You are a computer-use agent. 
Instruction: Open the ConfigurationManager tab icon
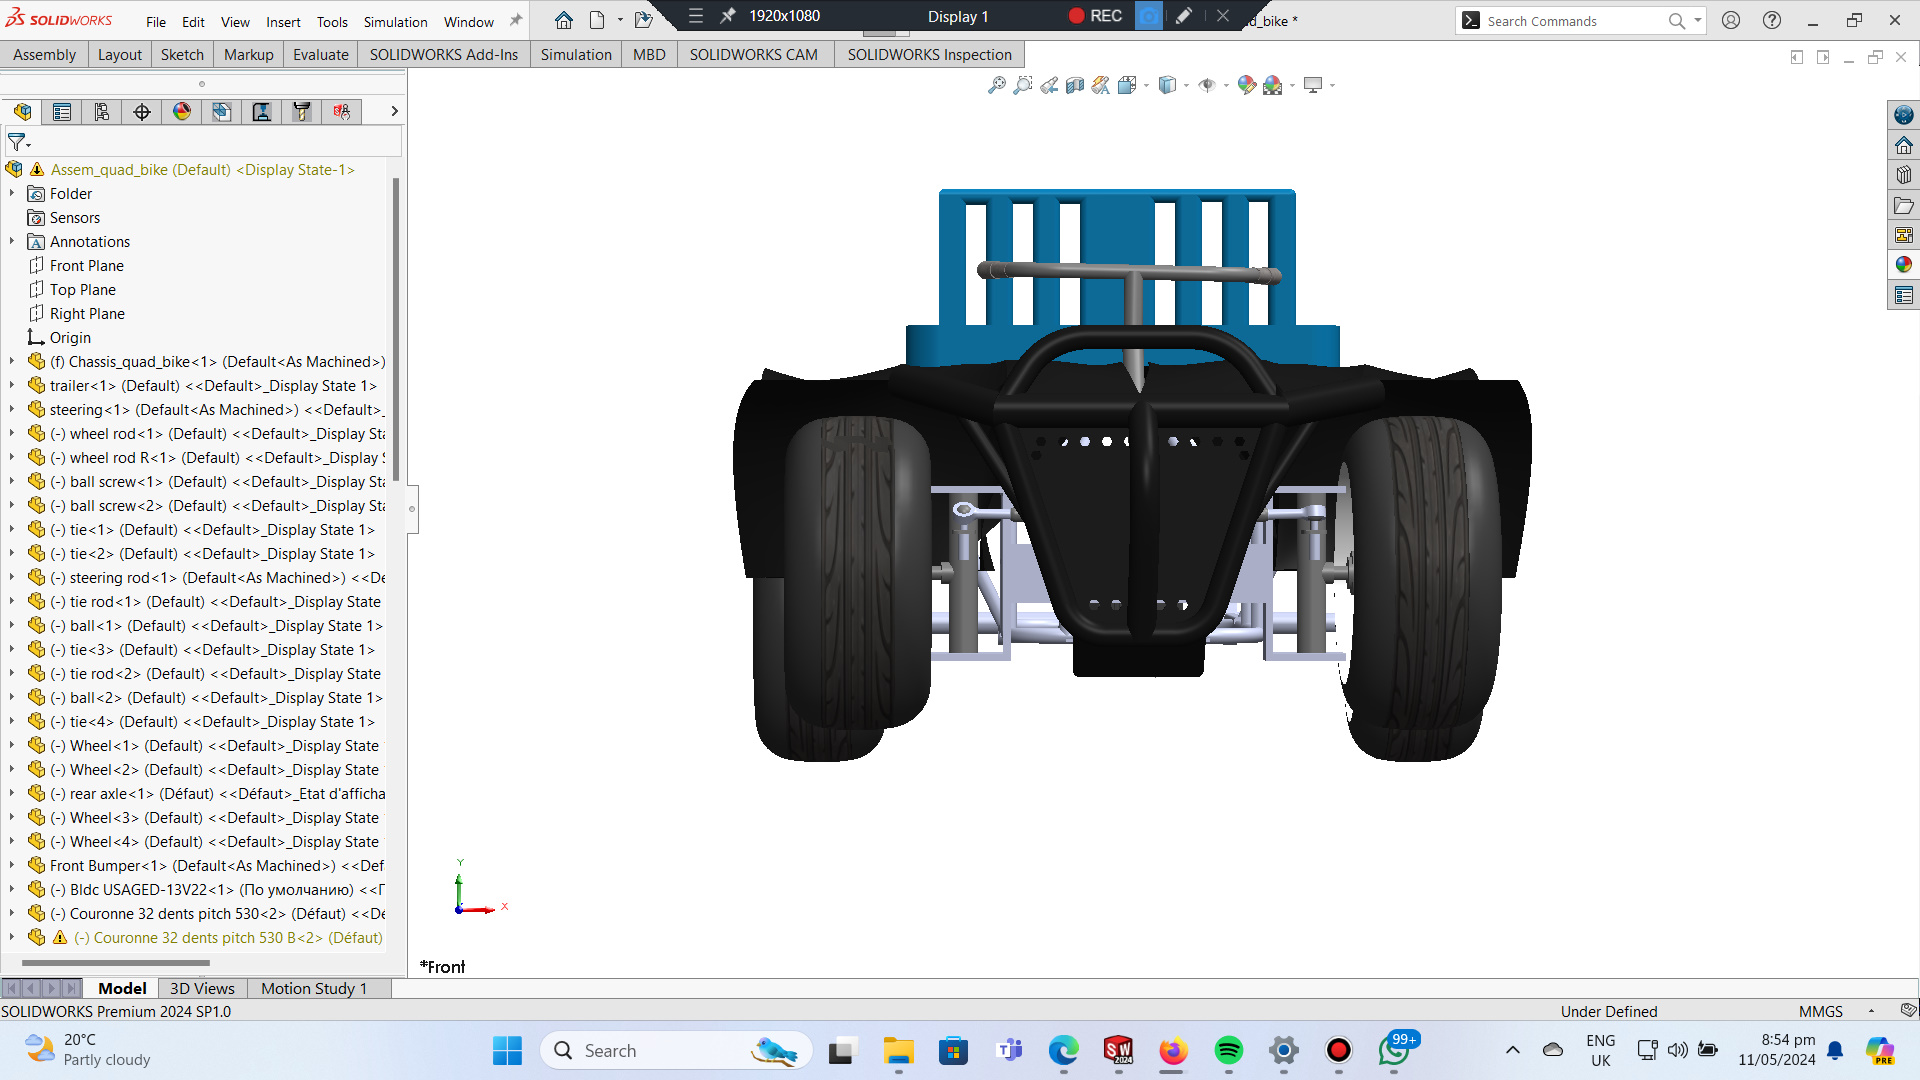coord(102,112)
